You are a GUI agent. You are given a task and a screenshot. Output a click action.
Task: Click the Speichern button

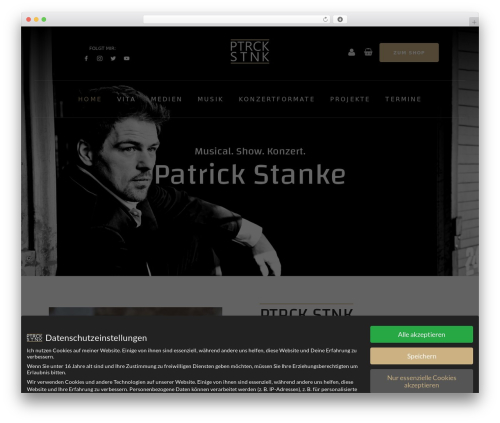coord(421,356)
